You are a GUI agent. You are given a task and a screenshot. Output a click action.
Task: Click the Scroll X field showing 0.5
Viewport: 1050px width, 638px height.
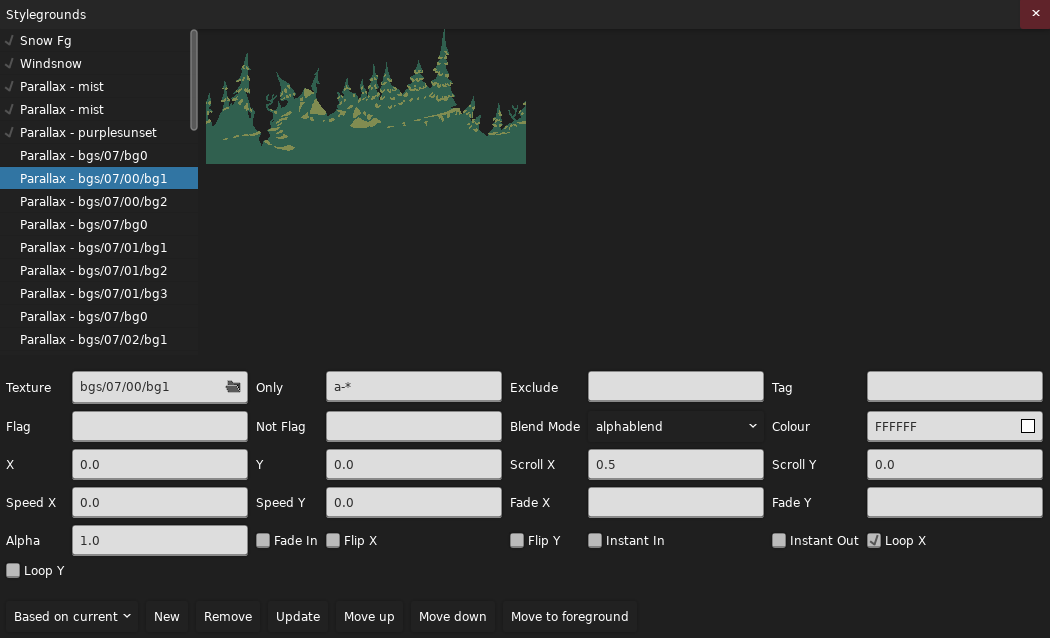pyautogui.click(x=676, y=465)
